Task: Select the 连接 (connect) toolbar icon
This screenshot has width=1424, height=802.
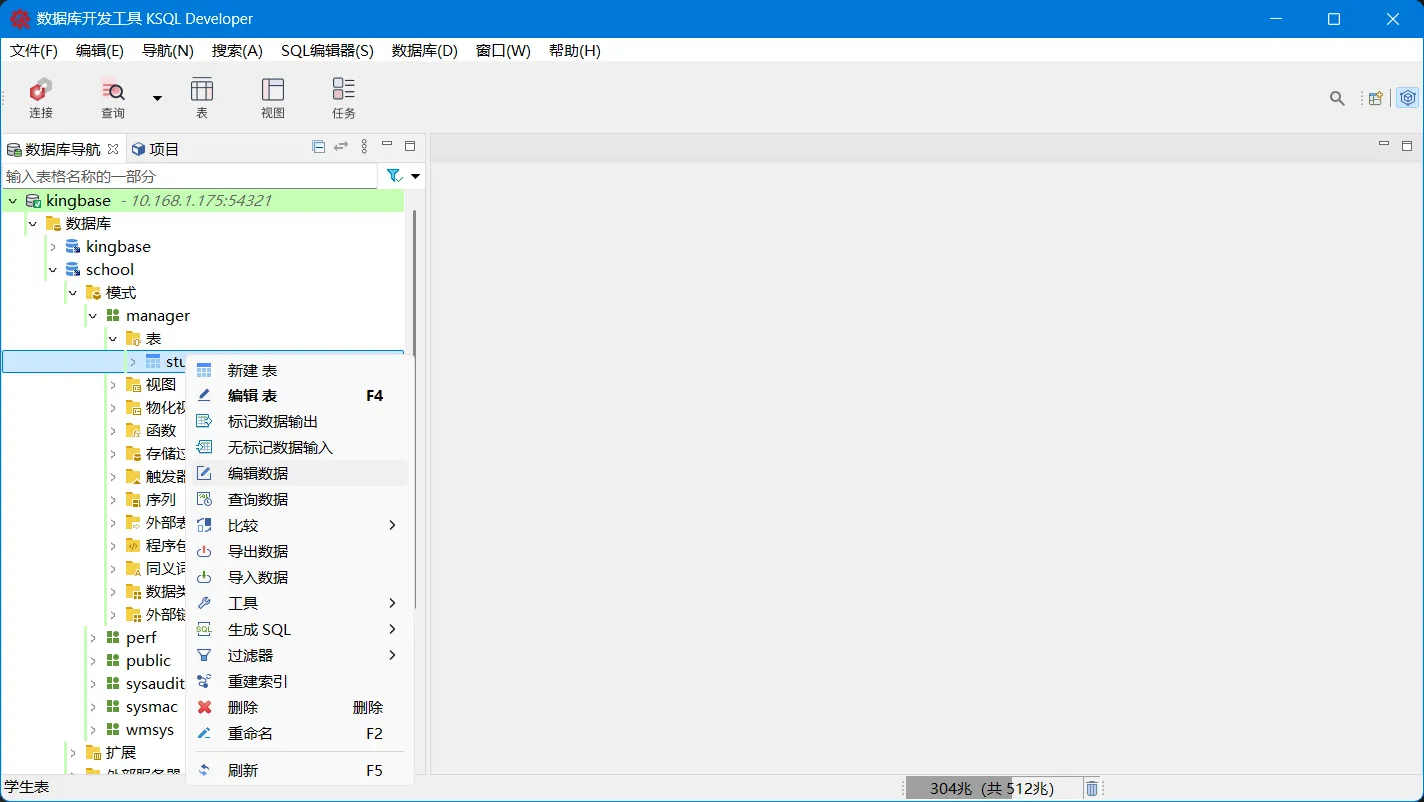Action: pos(40,97)
